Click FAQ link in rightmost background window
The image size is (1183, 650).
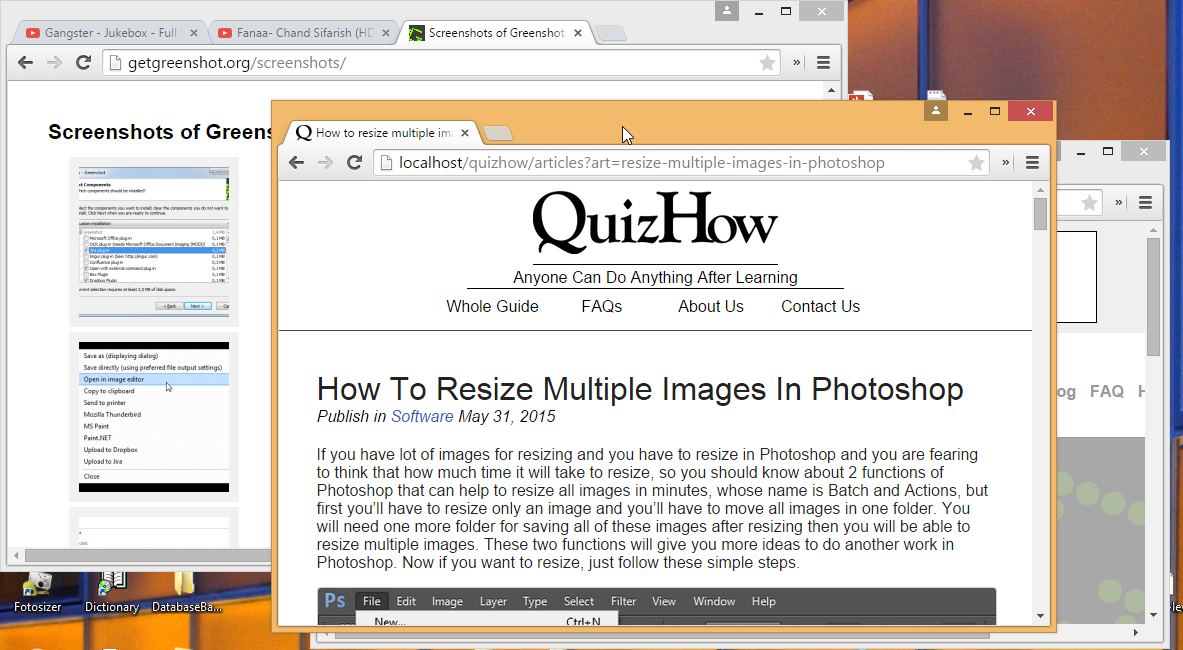point(1107,391)
